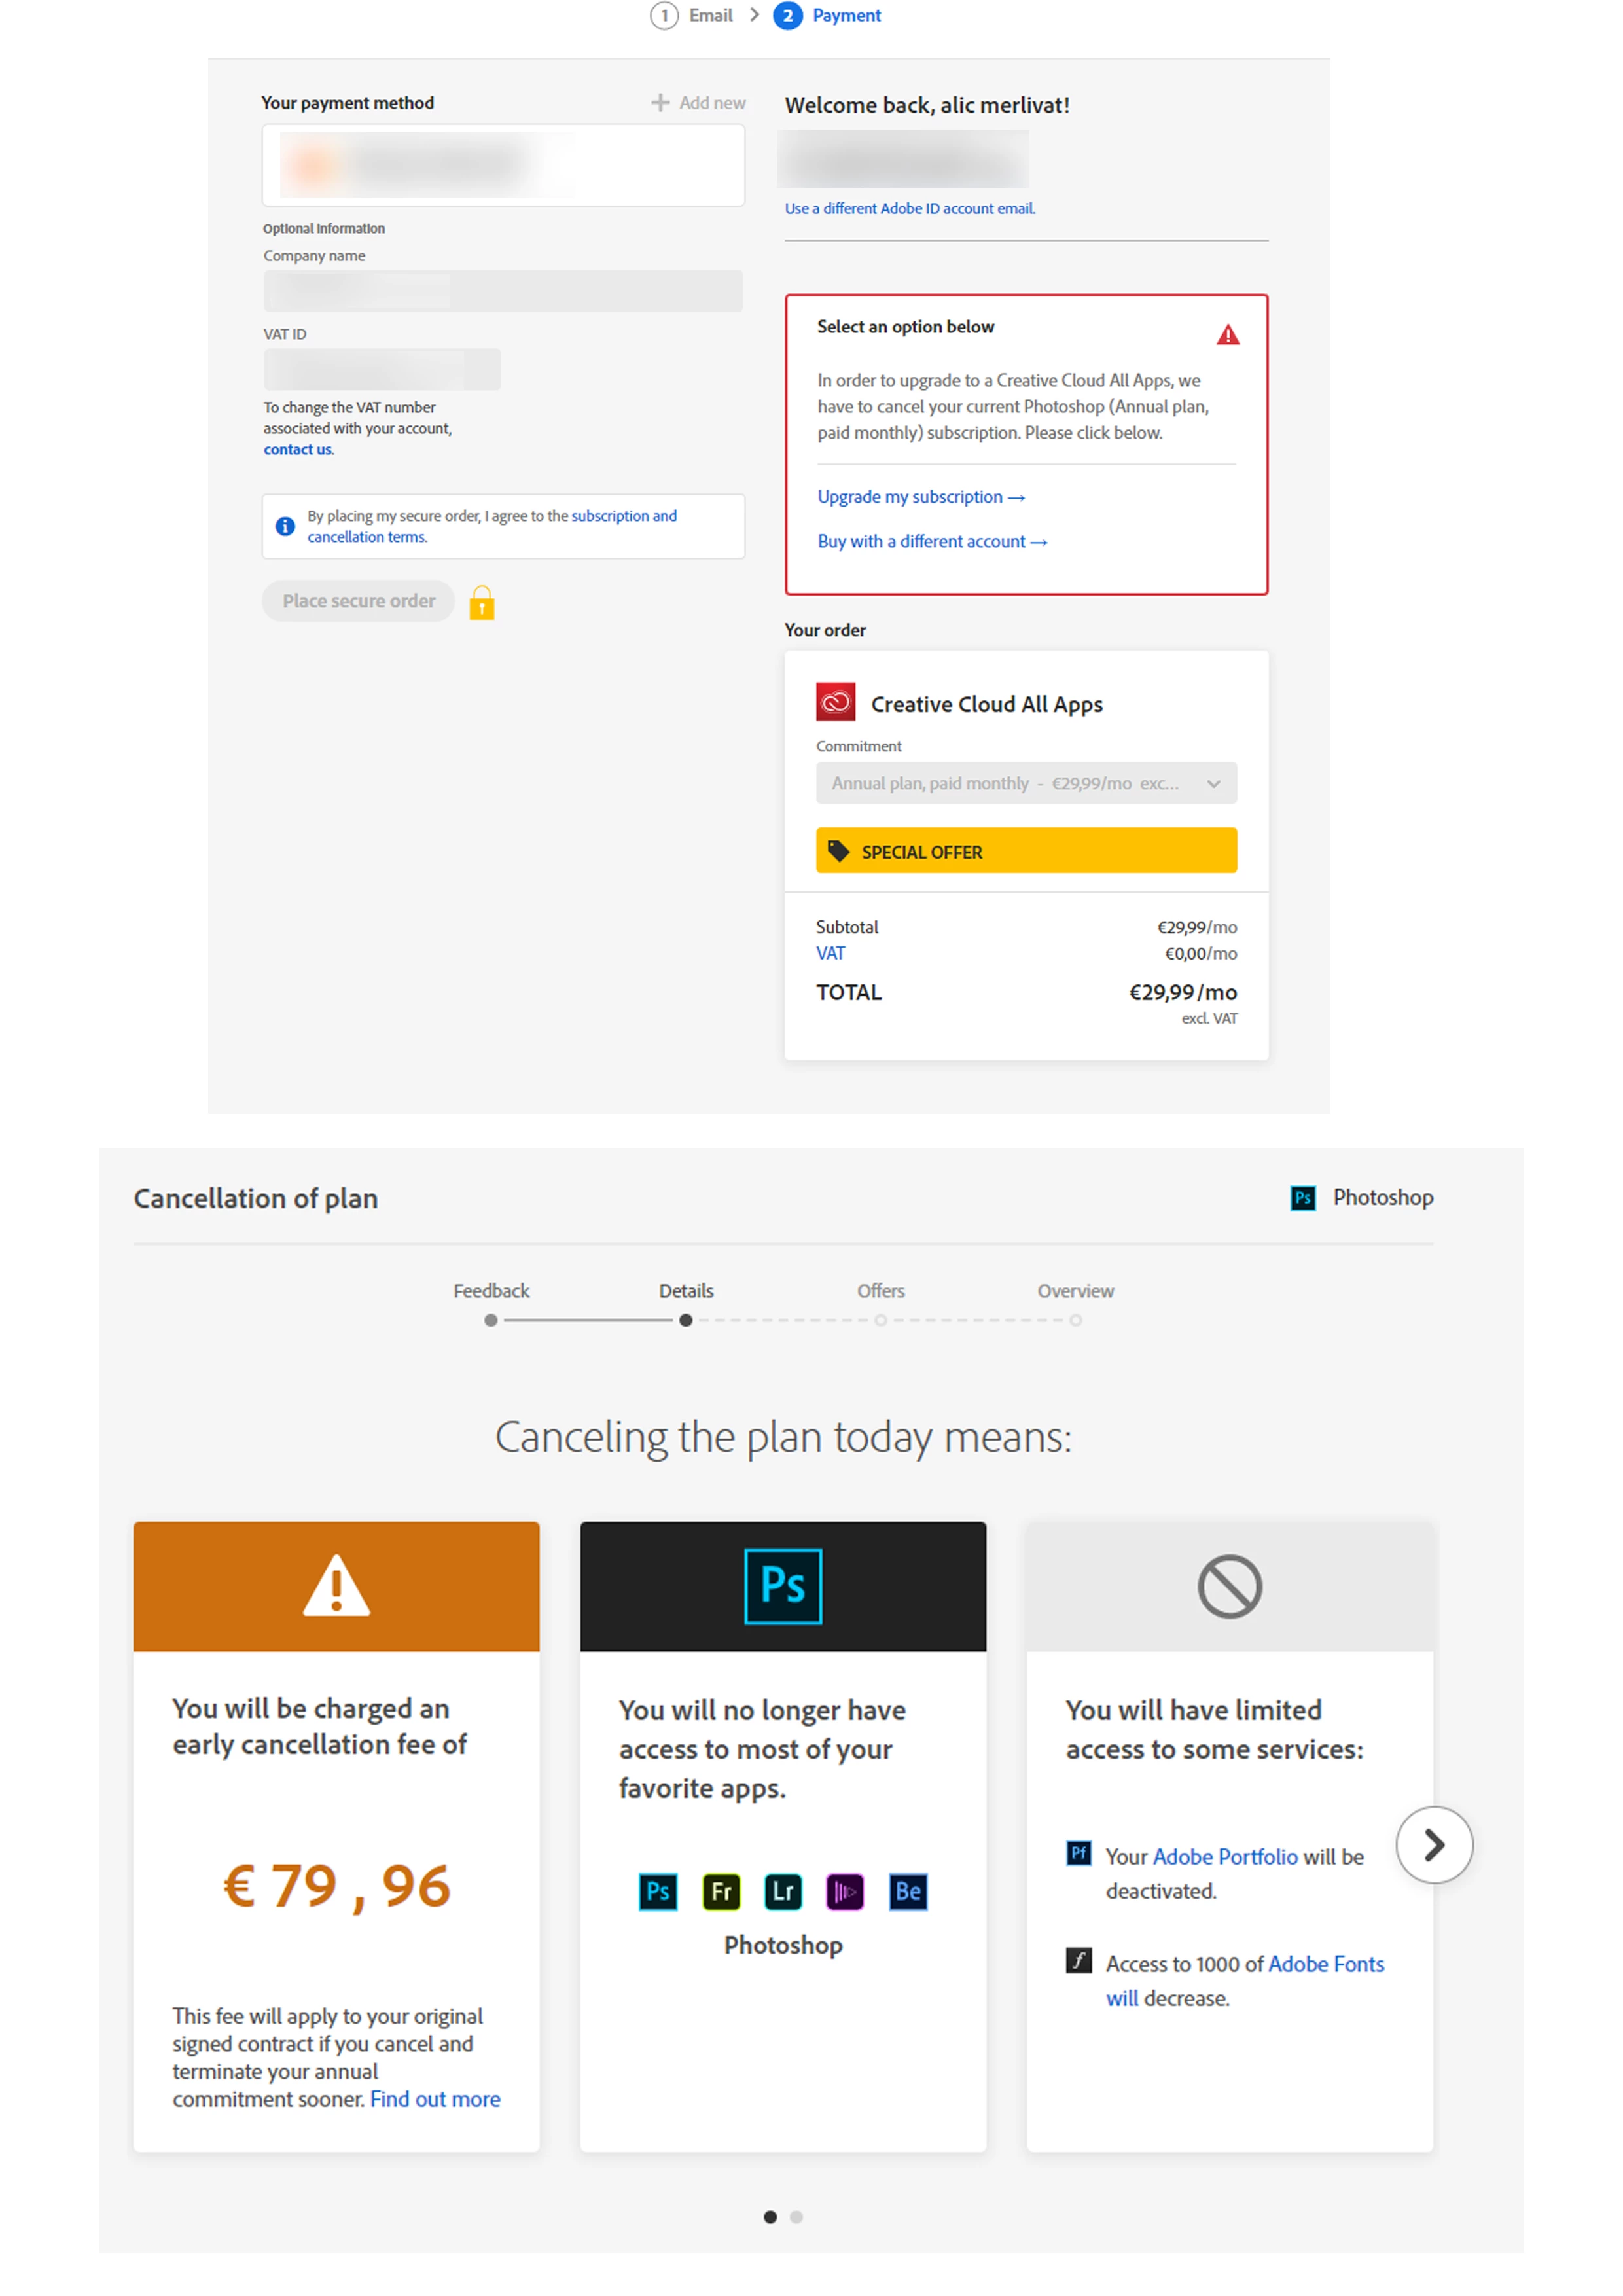Click the red warning triangle icon
Screen dimensions: 1623x2296
pos(1227,334)
